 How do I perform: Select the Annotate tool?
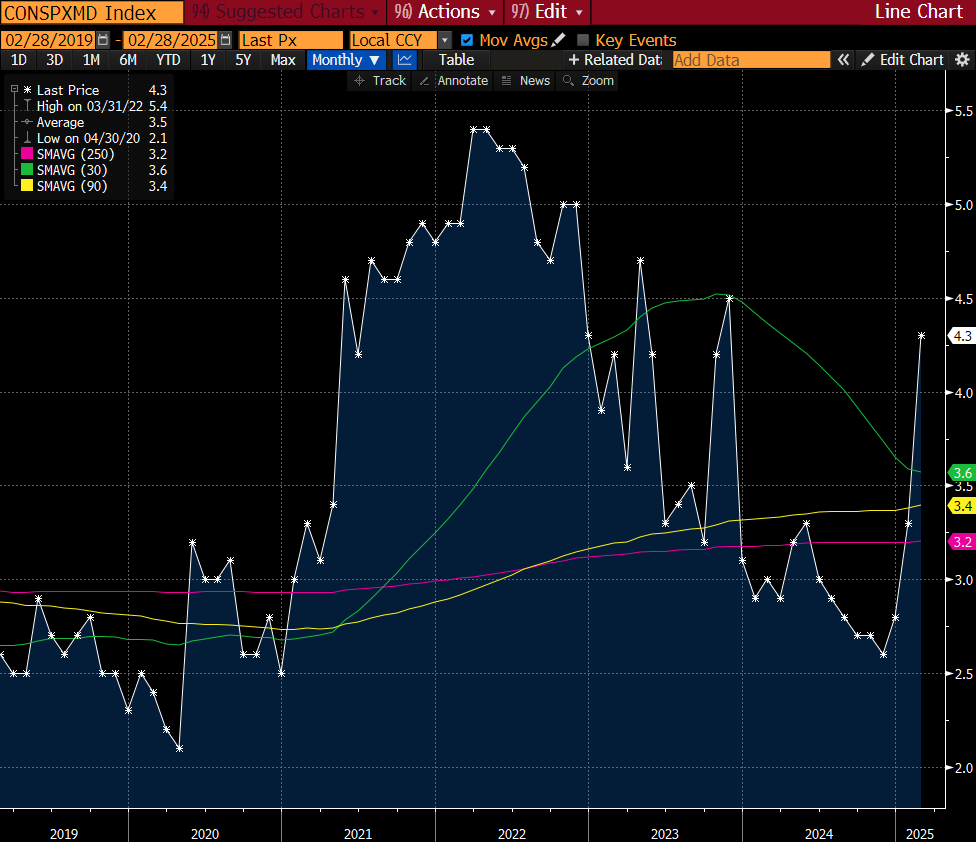(x=453, y=80)
